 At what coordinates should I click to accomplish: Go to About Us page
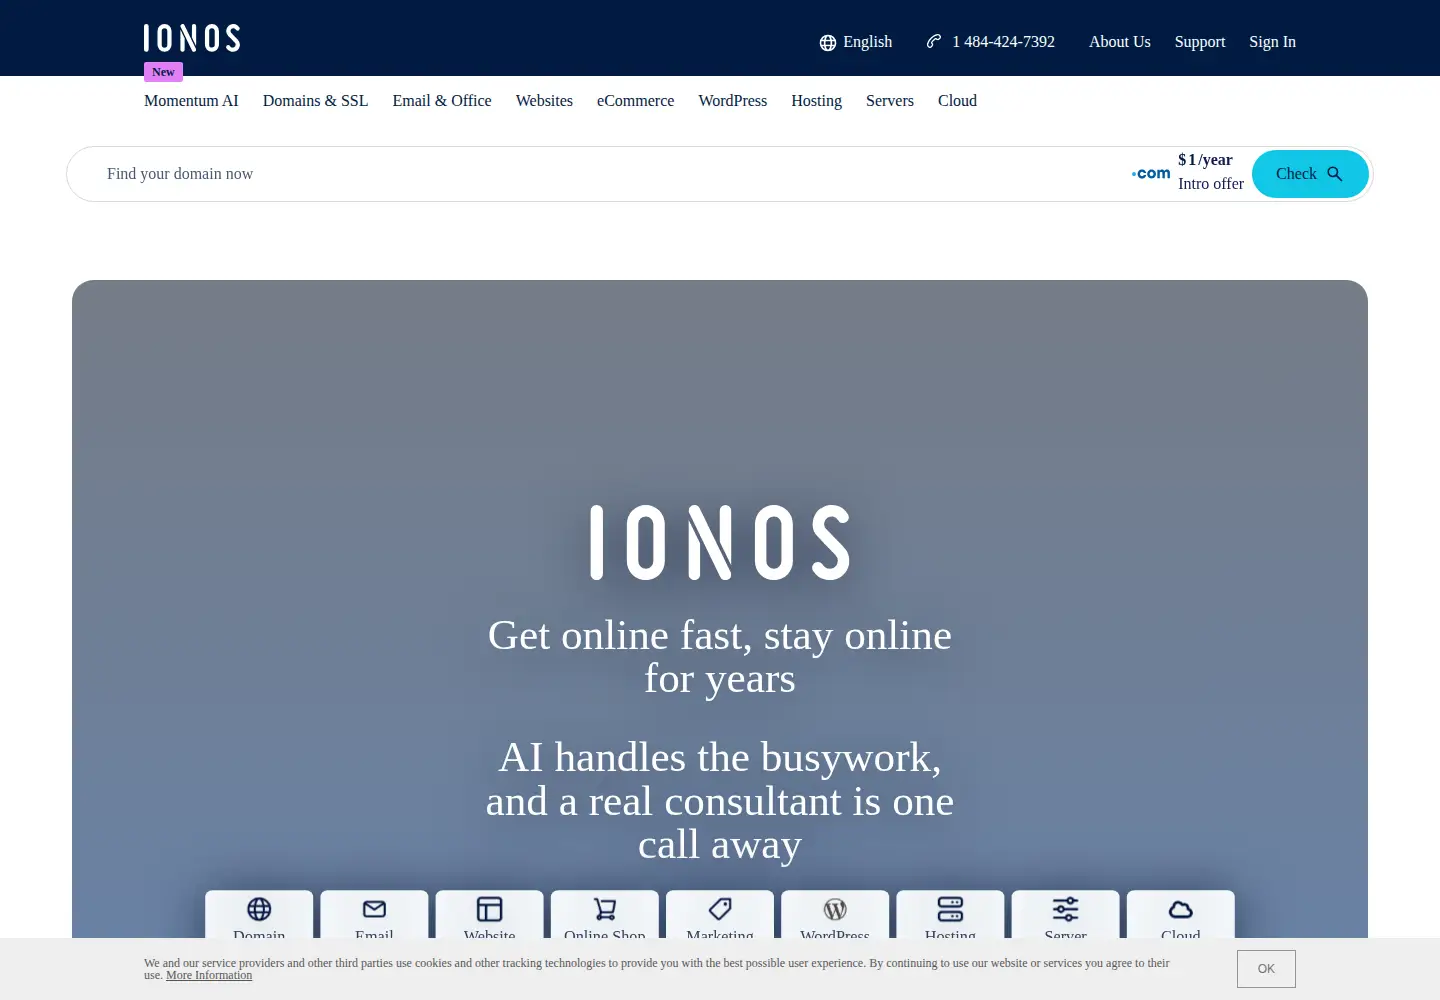[1119, 42]
